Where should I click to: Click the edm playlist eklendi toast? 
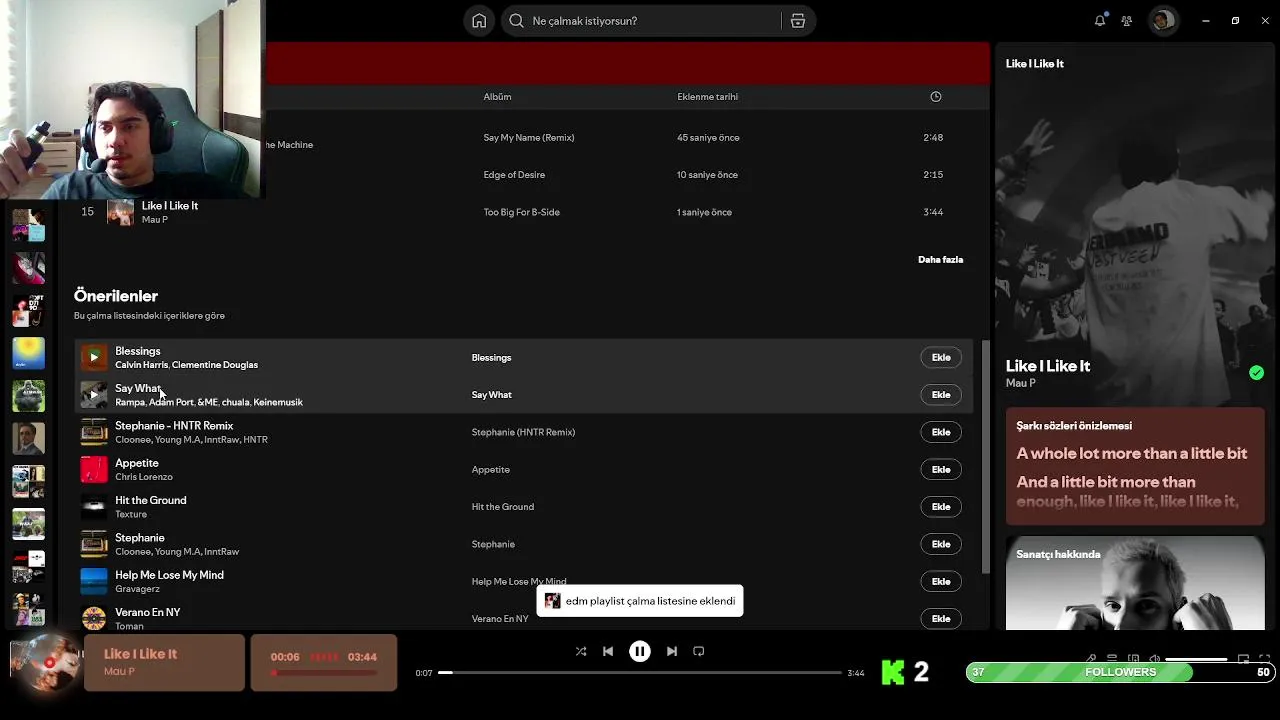coord(640,601)
